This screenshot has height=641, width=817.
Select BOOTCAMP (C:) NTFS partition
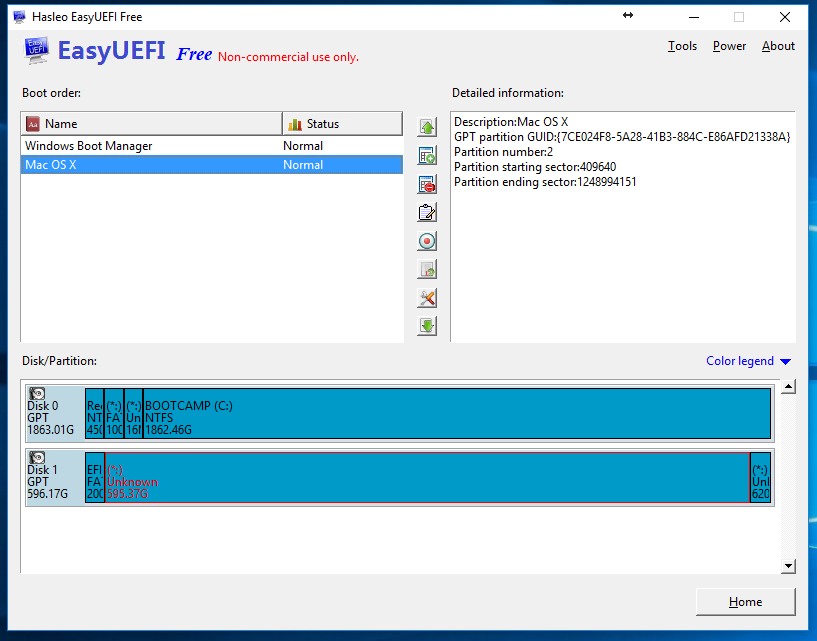coord(456,413)
